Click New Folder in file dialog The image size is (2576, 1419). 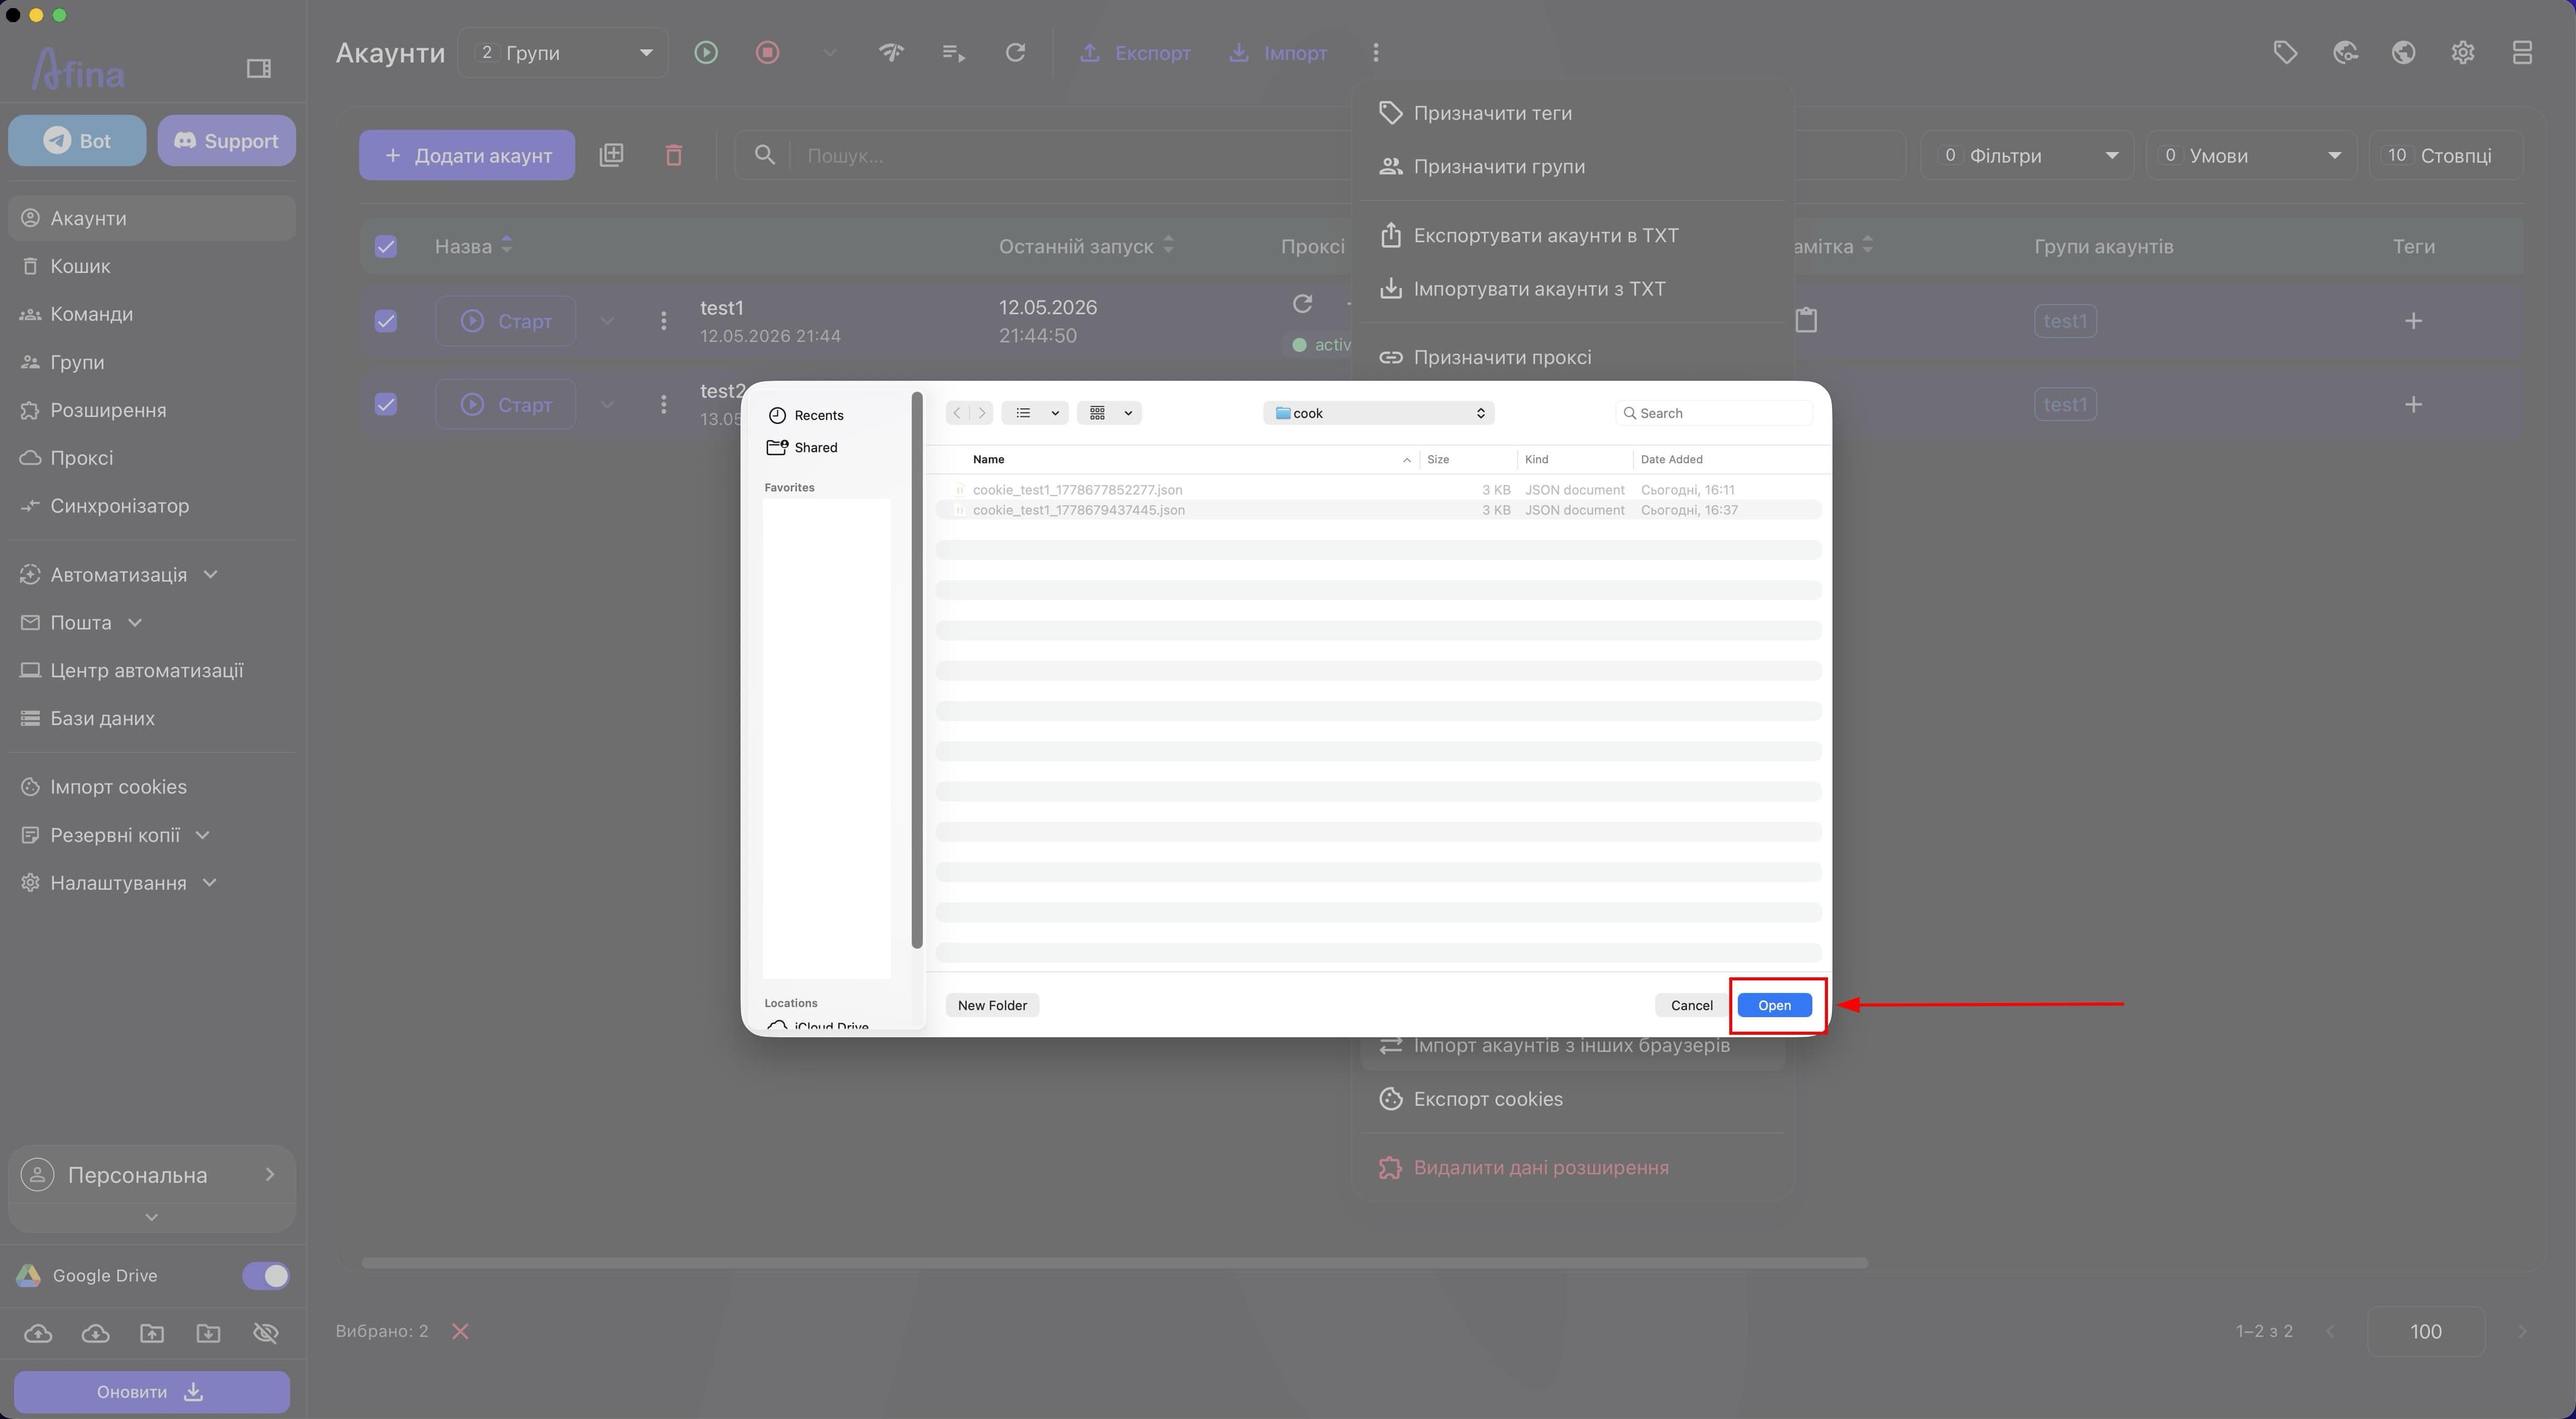click(x=992, y=1005)
